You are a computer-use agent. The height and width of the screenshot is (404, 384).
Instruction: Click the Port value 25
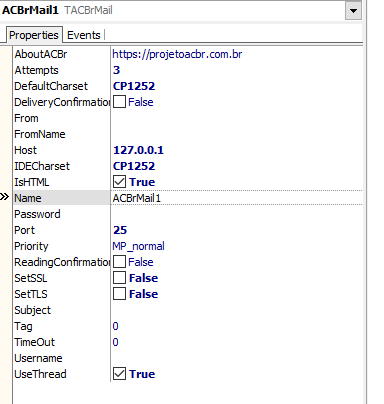coord(120,230)
